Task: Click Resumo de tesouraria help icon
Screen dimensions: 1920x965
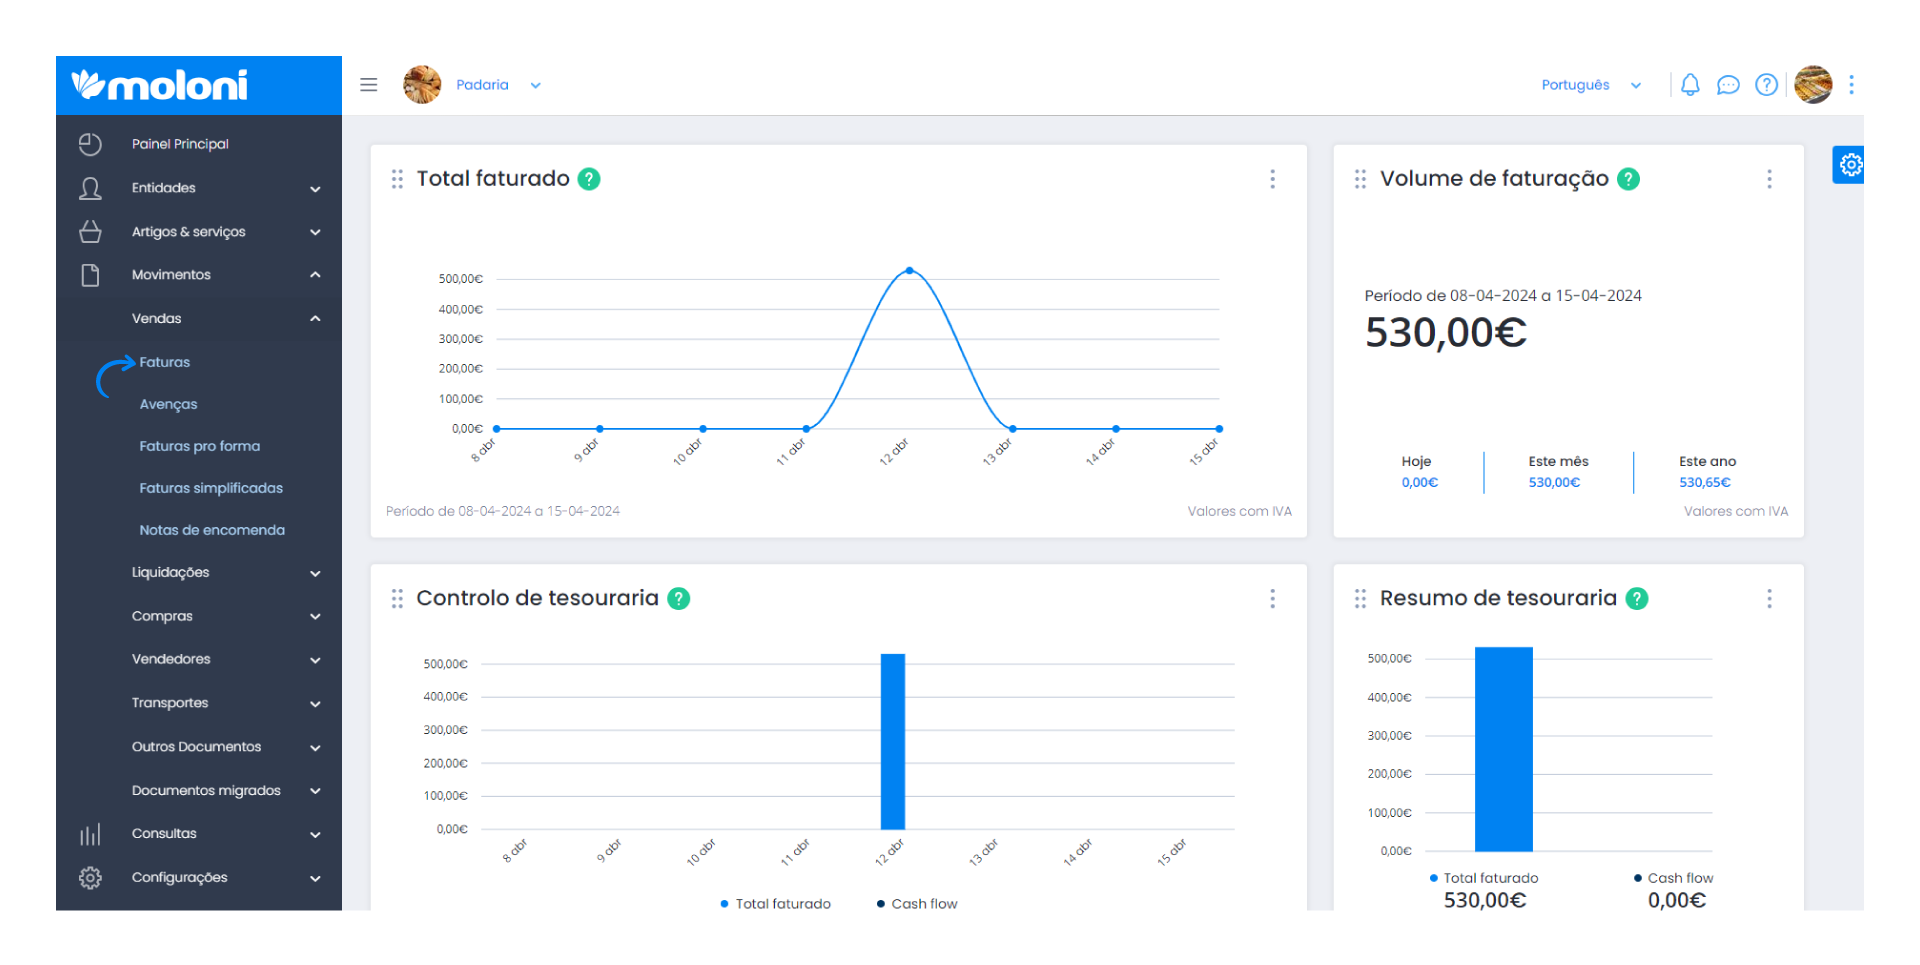Action: [x=1636, y=598]
